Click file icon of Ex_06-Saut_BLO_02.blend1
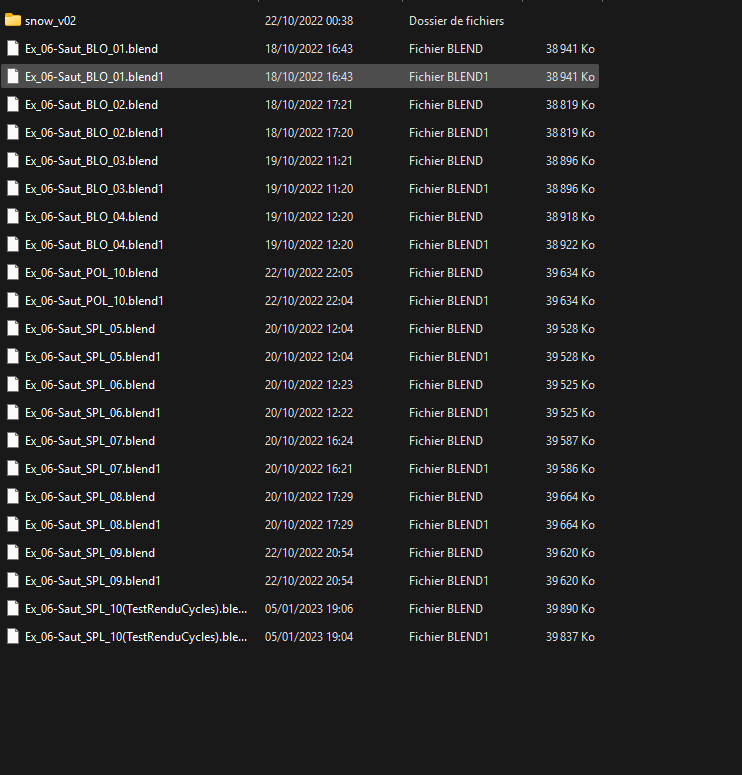The width and height of the screenshot is (742, 775). (x=13, y=132)
